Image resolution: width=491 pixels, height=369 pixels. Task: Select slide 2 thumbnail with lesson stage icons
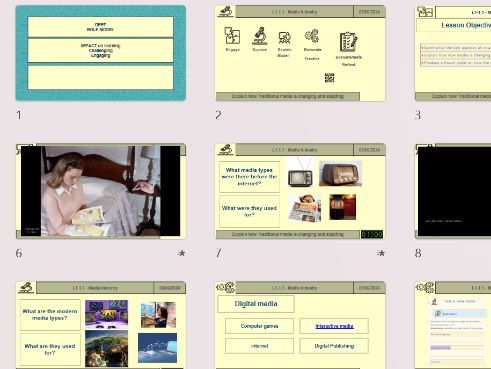coord(300,53)
